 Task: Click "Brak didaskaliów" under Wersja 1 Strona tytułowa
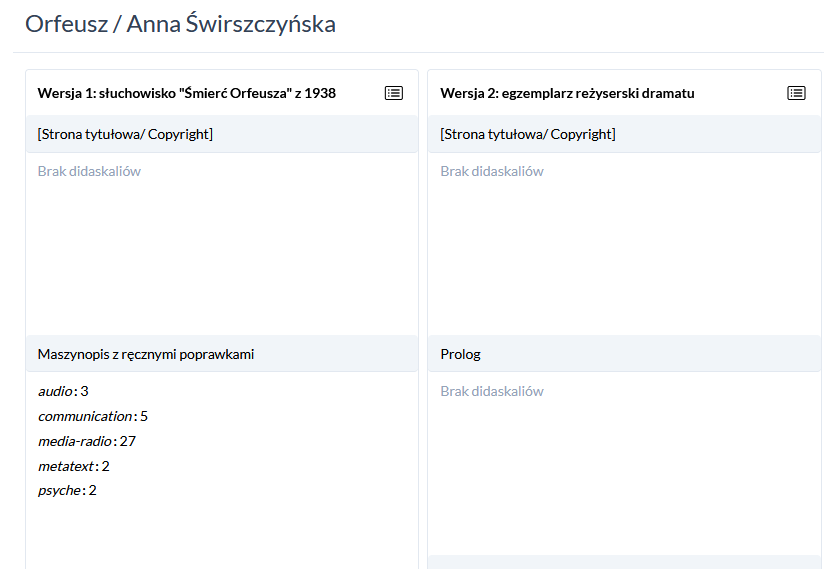90,171
